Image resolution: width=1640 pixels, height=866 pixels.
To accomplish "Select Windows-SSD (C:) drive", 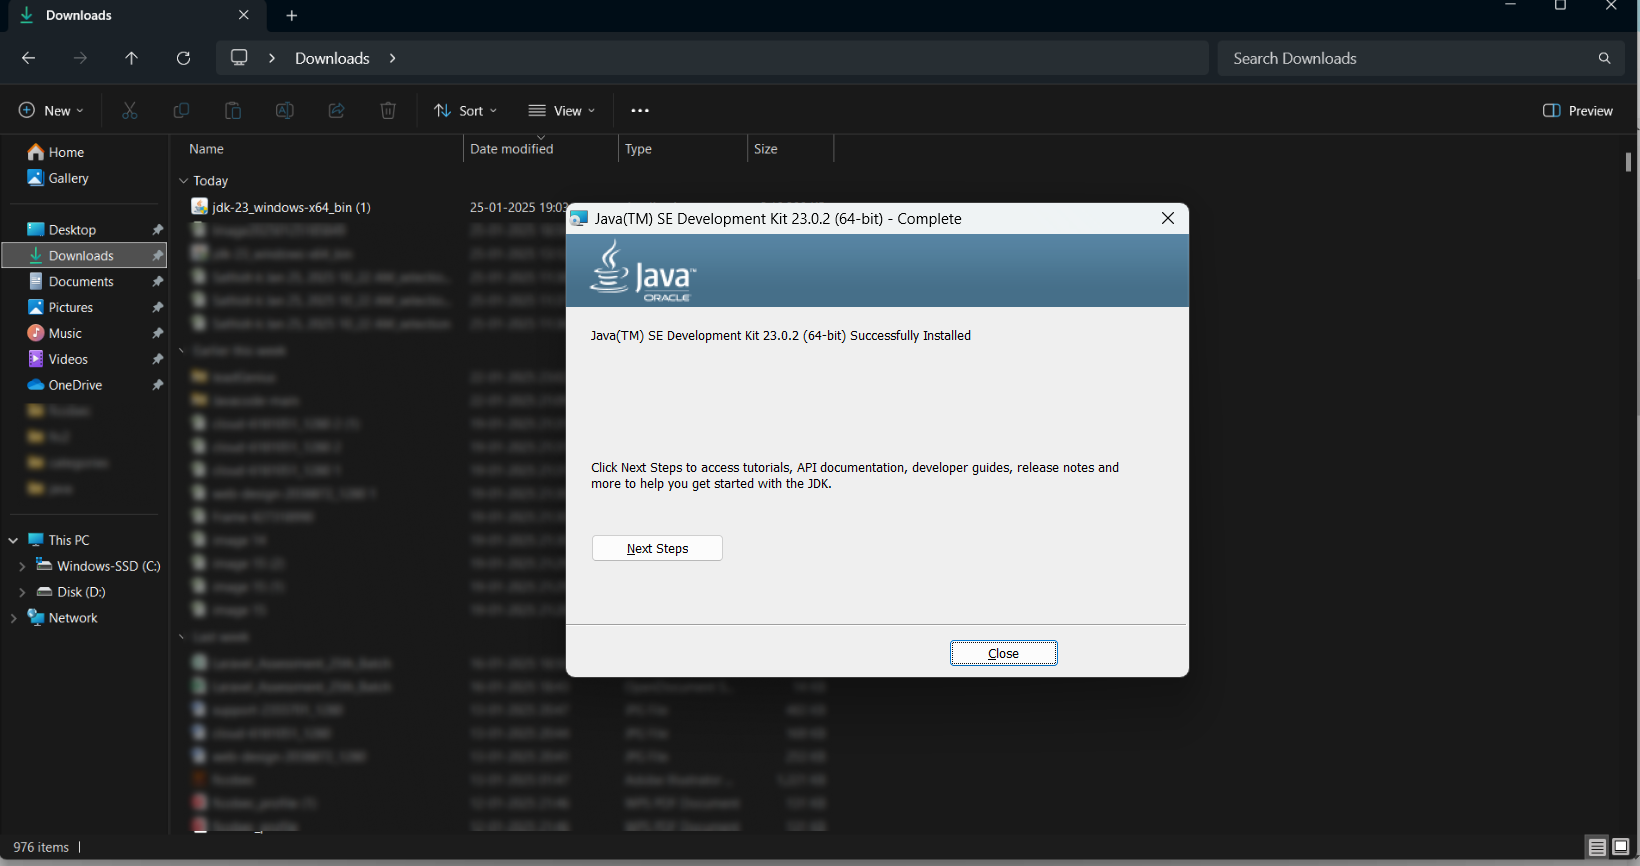I will click(x=108, y=566).
